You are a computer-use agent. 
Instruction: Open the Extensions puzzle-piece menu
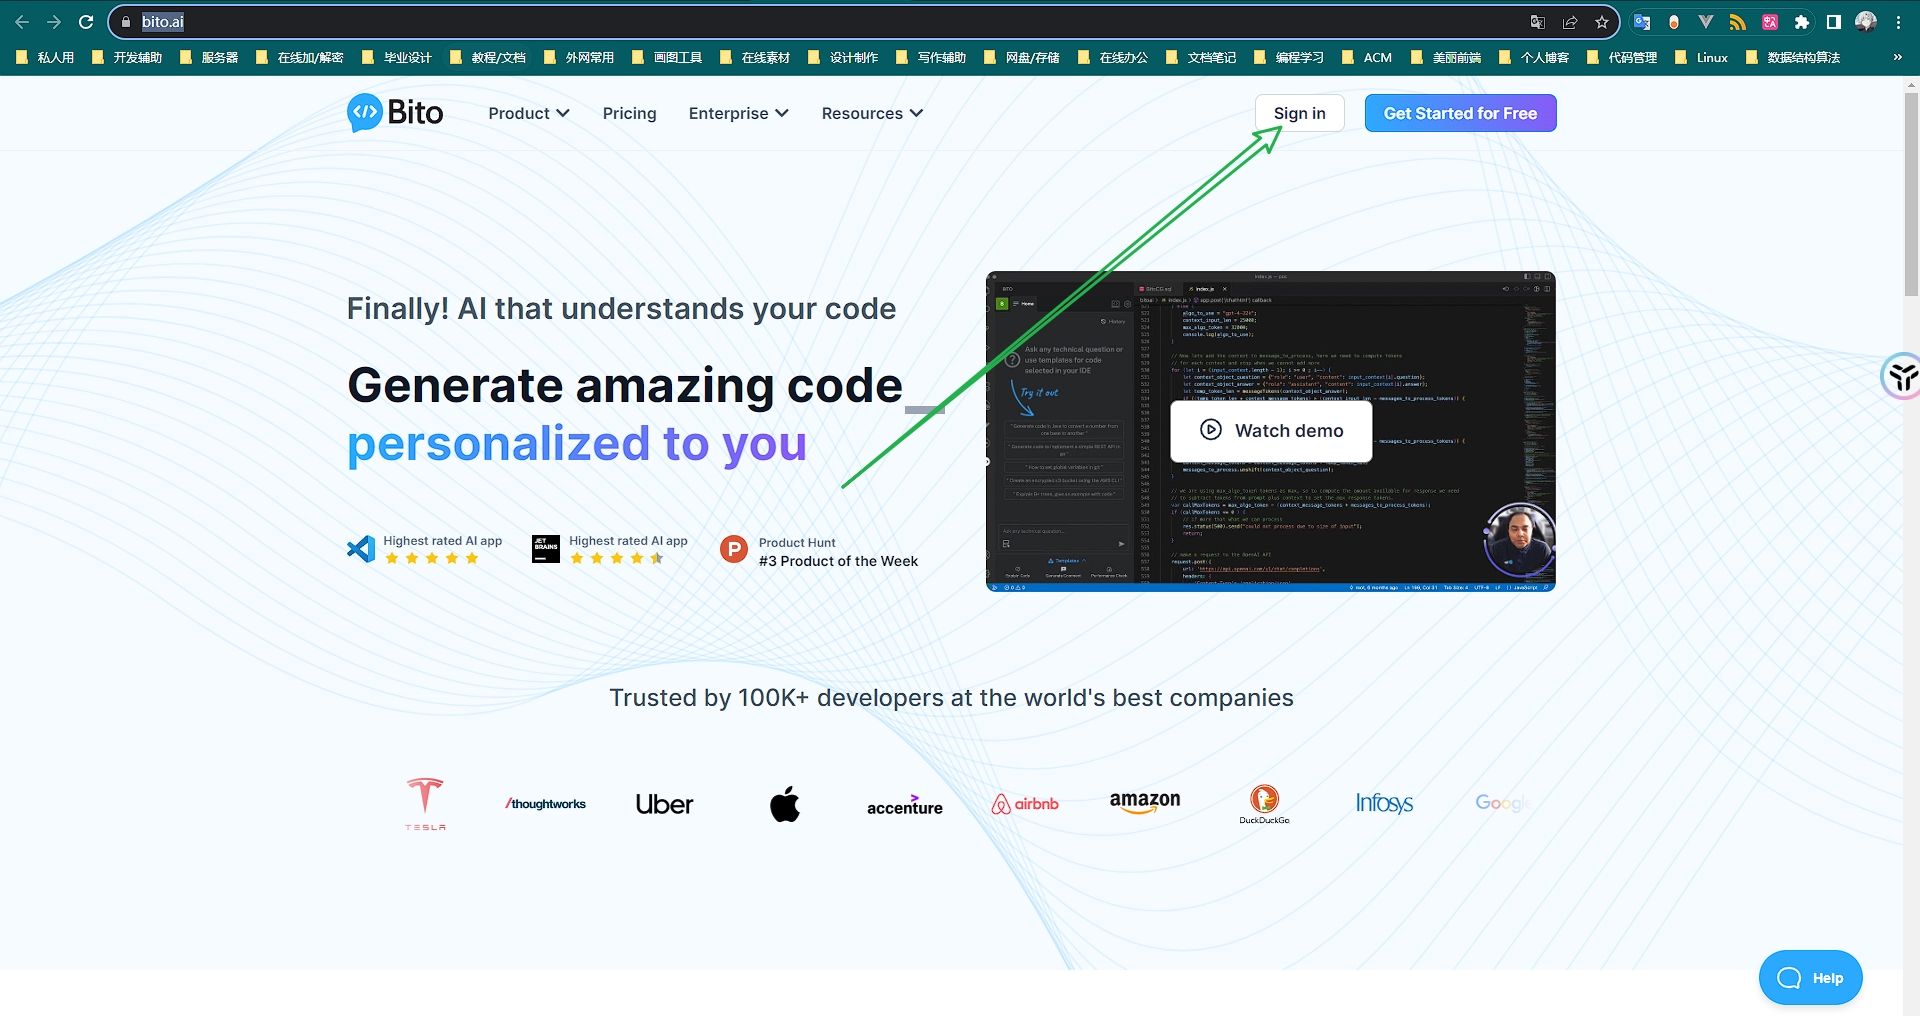[x=1802, y=22]
